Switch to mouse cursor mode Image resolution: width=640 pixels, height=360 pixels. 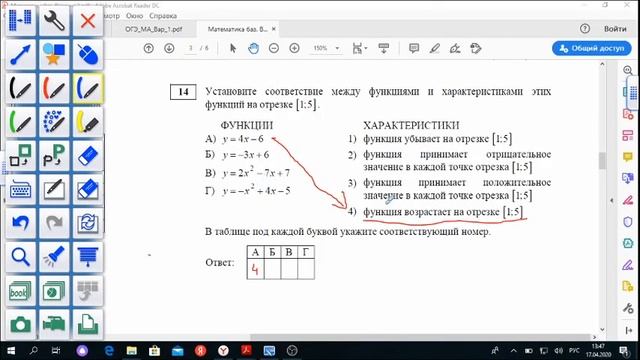click(x=88, y=54)
